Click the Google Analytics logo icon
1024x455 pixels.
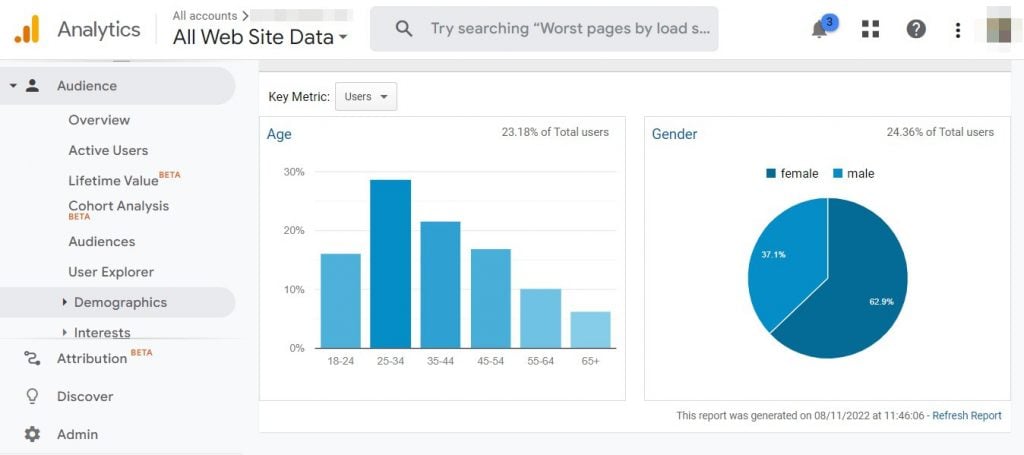click(27, 29)
